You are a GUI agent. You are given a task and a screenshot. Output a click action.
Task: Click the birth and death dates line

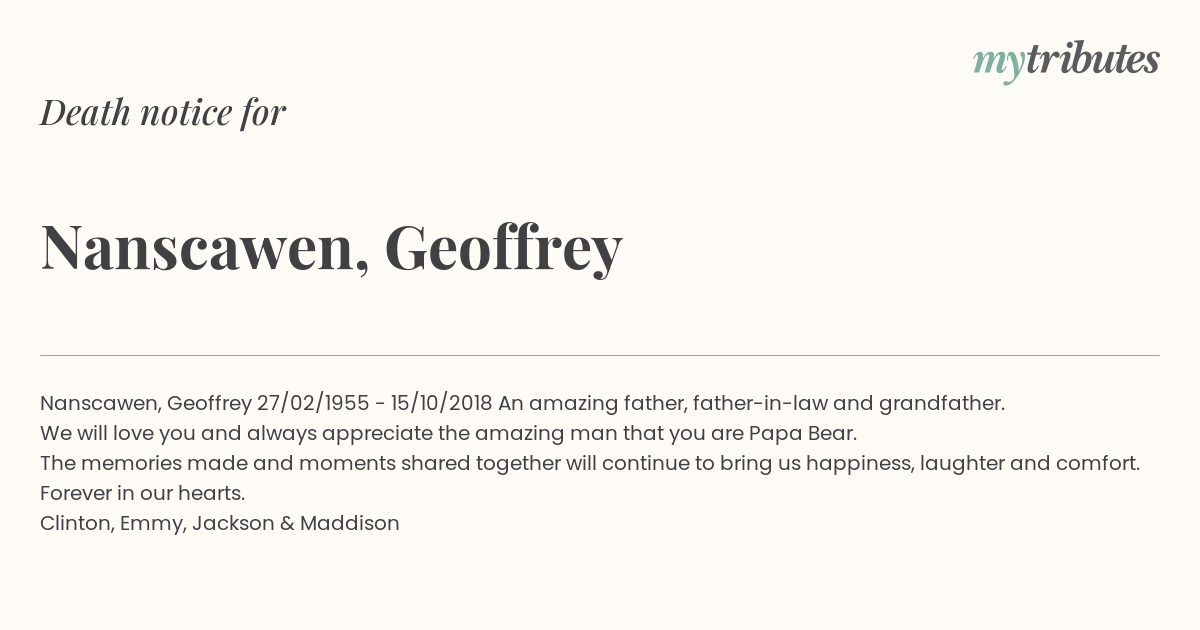[522, 403]
